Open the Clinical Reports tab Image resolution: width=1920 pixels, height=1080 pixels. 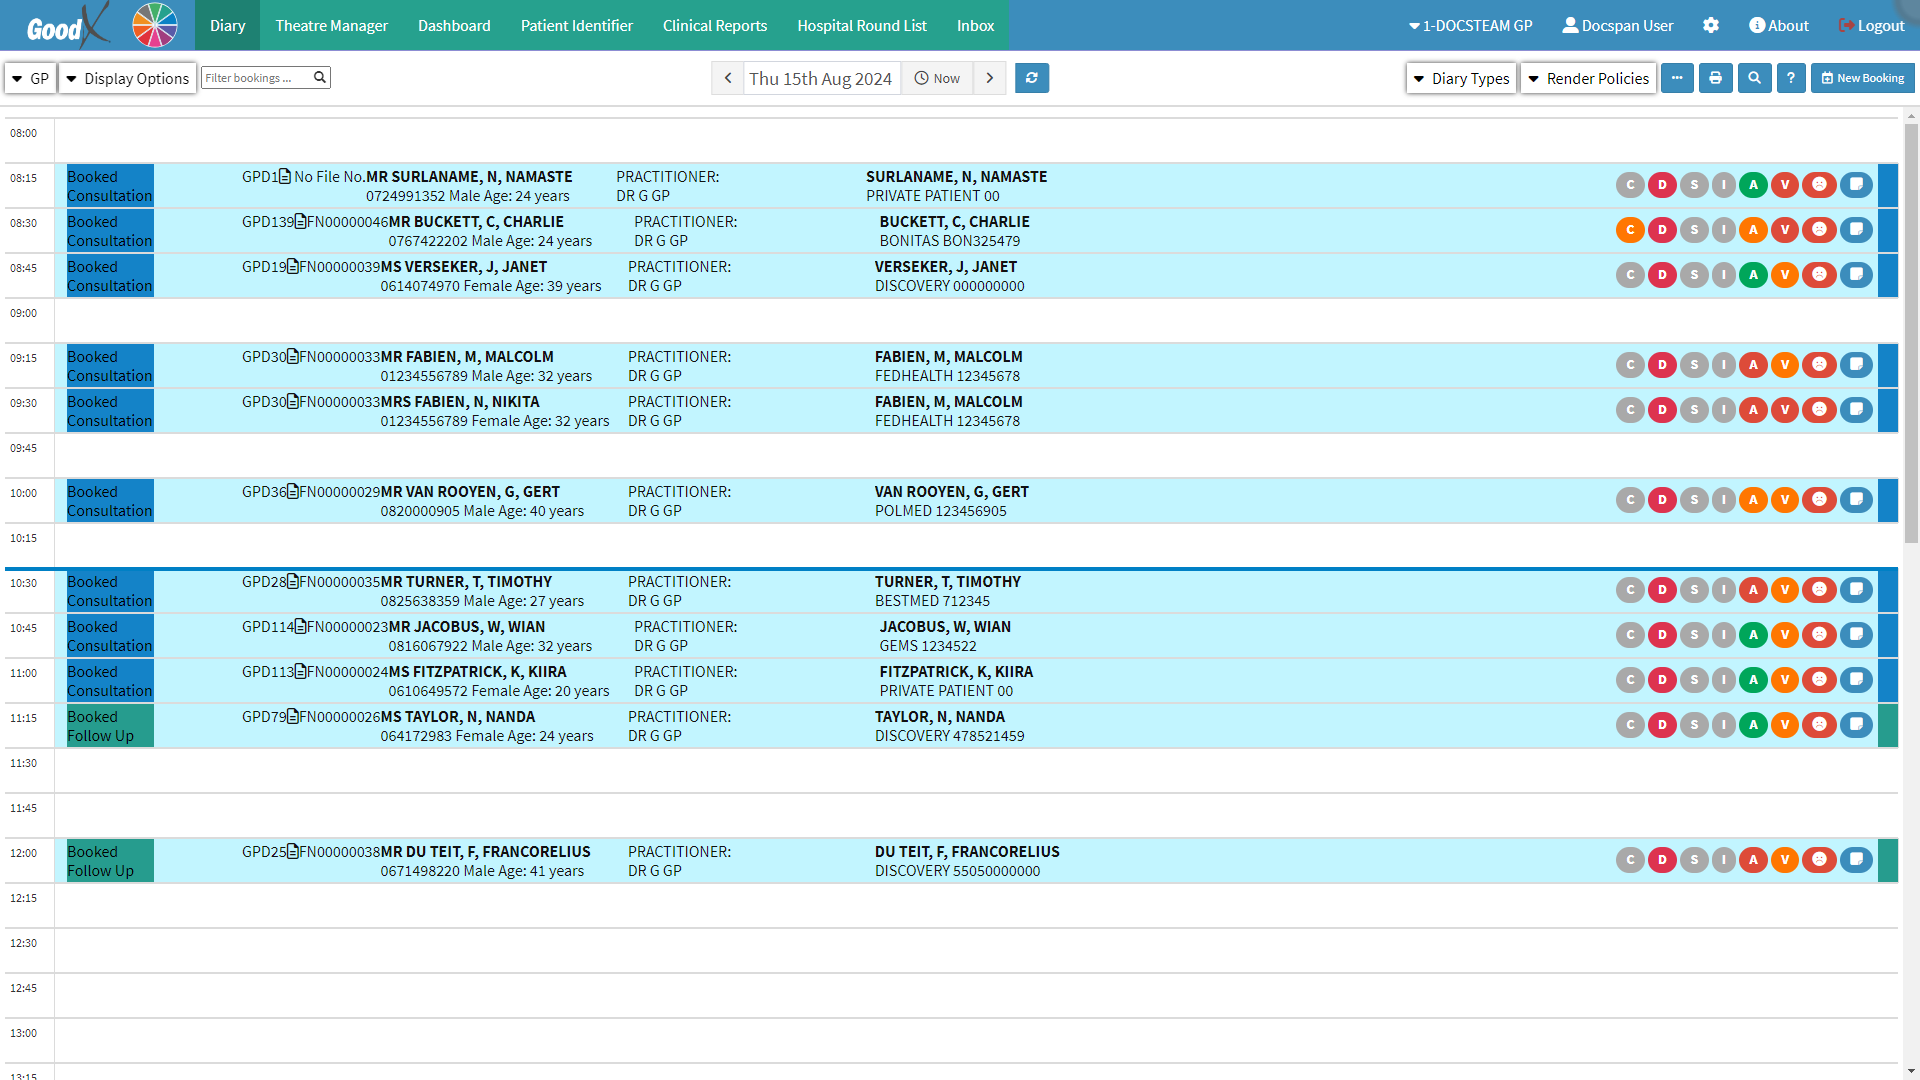click(714, 26)
